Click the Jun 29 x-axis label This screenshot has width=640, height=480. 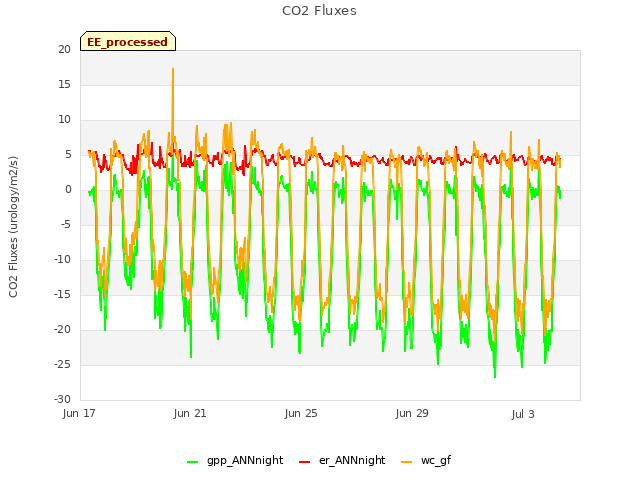coord(412,413)
